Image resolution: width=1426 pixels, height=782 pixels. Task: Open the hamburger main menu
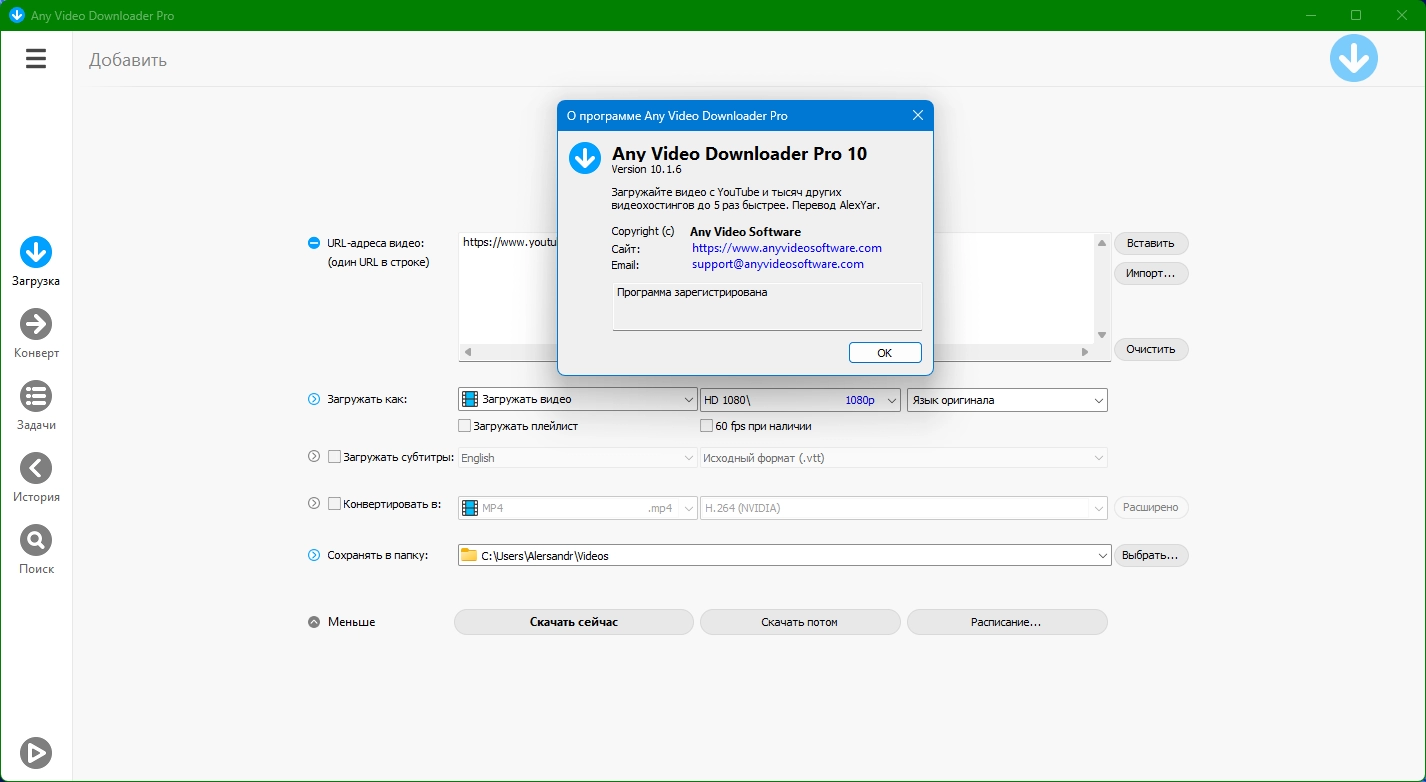click(x=36, y=59)
